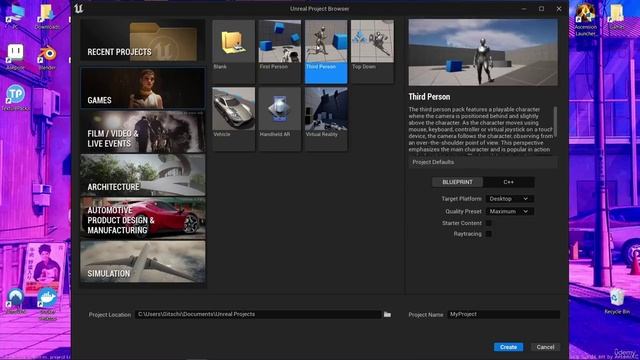Open the Recycle Bin on desktop
The image size is (640, 360).
pyautogui.click(x=617, y=301)
